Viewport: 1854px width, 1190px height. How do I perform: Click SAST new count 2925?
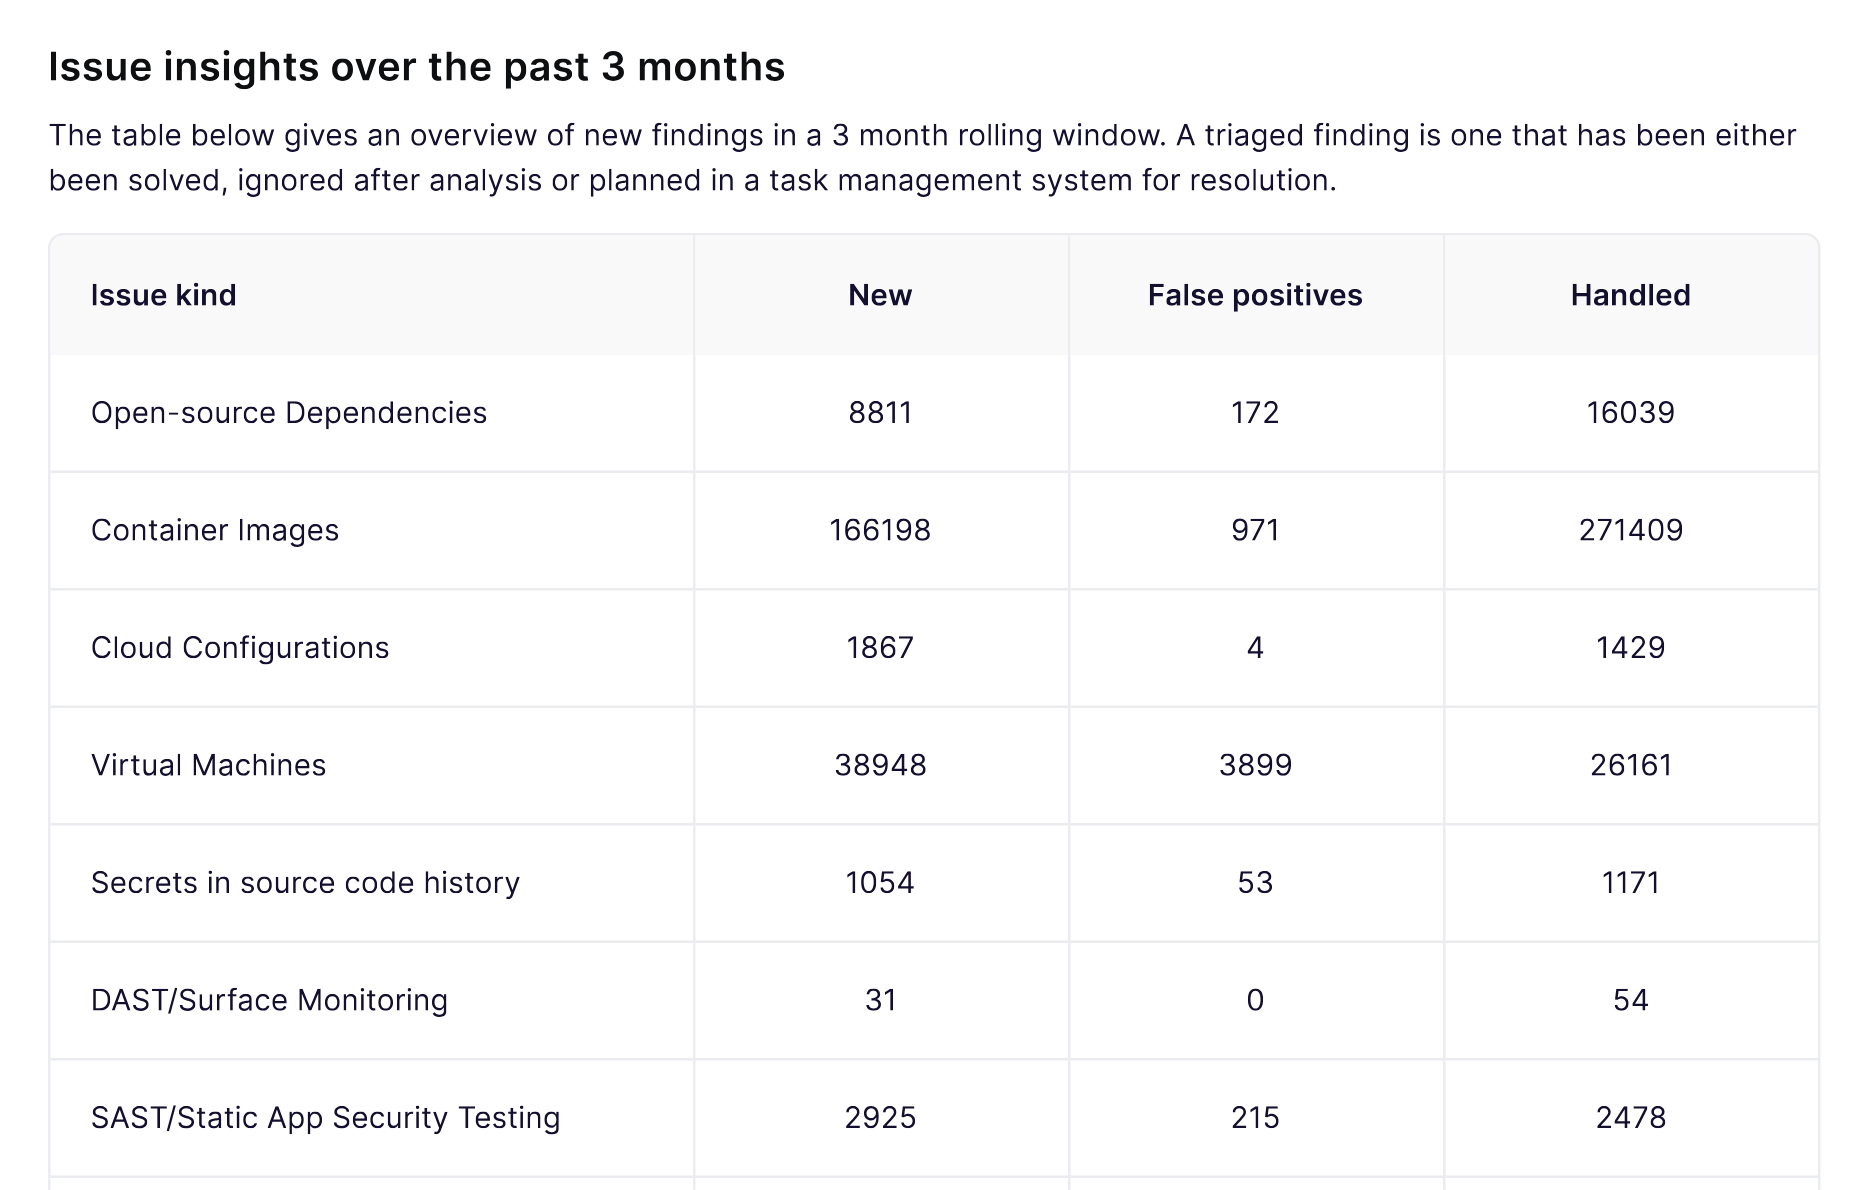880,1118
